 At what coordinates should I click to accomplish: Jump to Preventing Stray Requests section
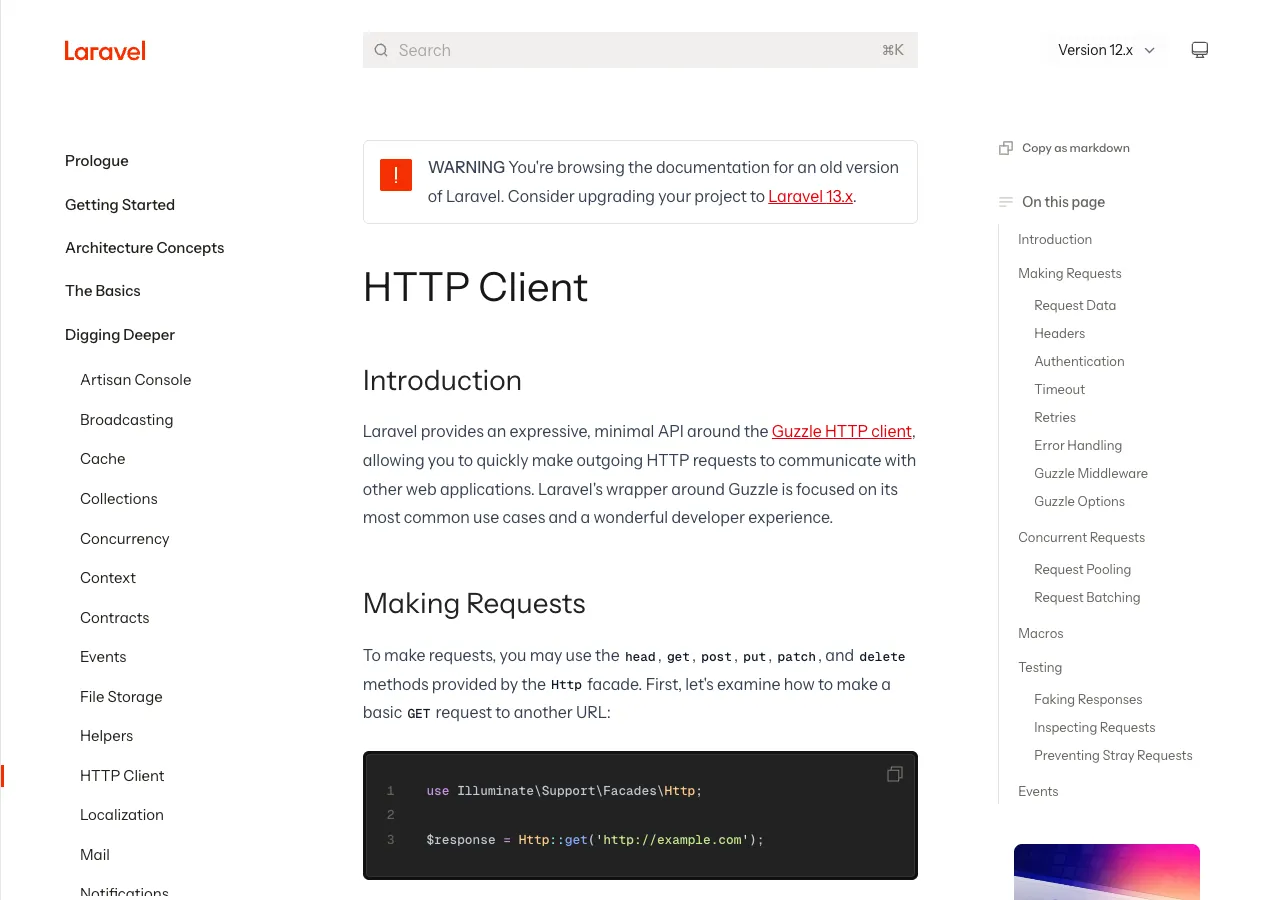(1113, 755)
